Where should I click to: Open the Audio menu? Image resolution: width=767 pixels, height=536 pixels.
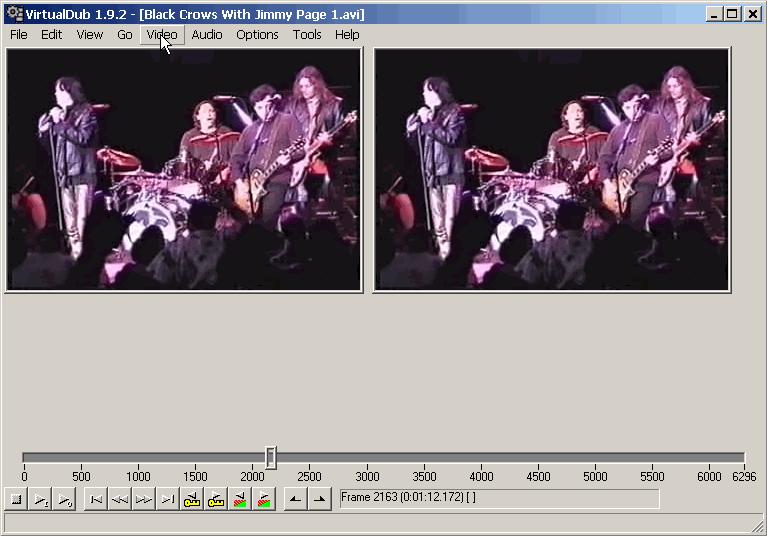click(207, 35)
